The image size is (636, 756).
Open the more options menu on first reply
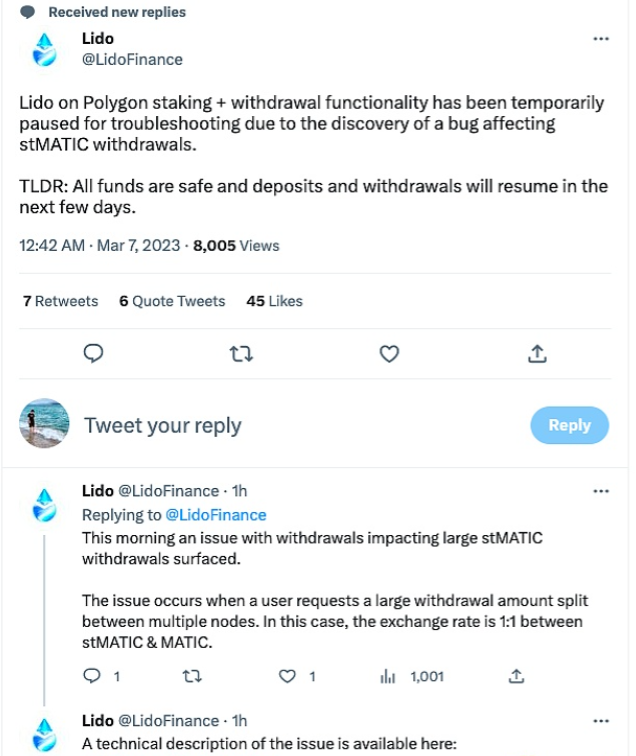601,491
